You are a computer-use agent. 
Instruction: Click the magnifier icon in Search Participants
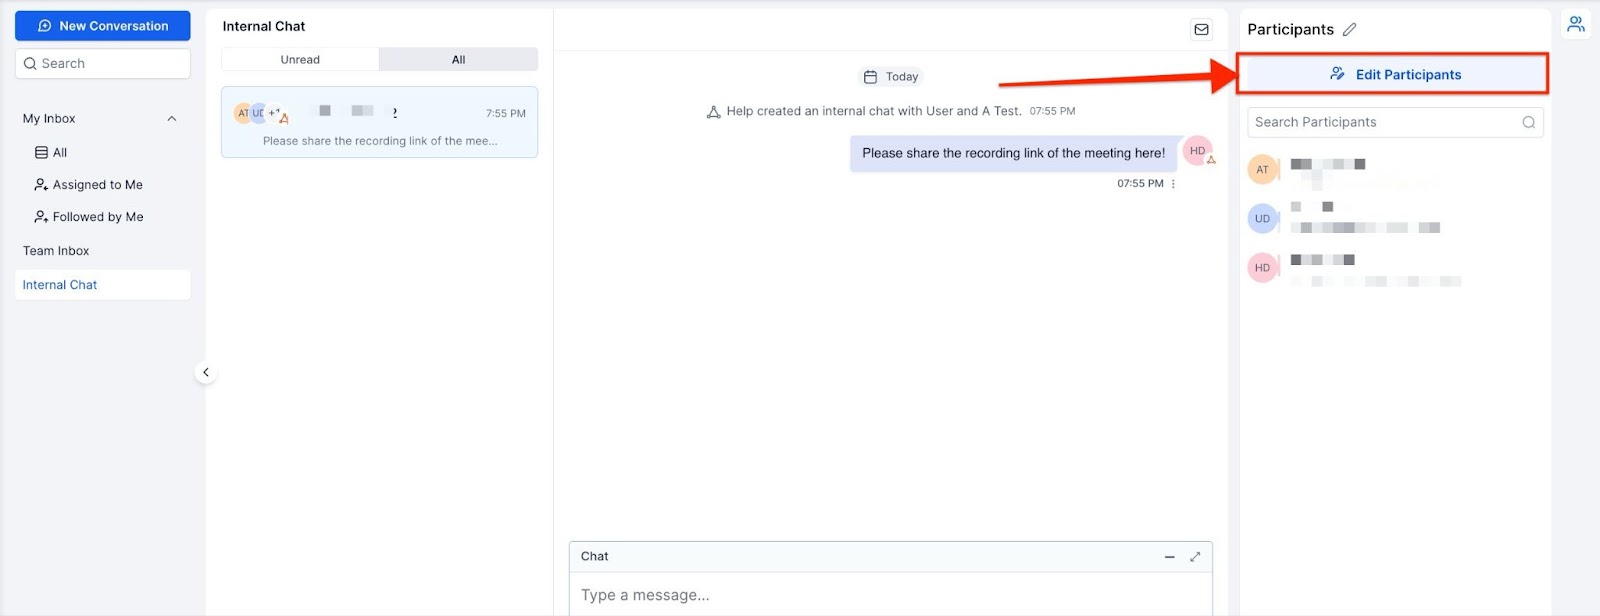(x=1528, y=123)
